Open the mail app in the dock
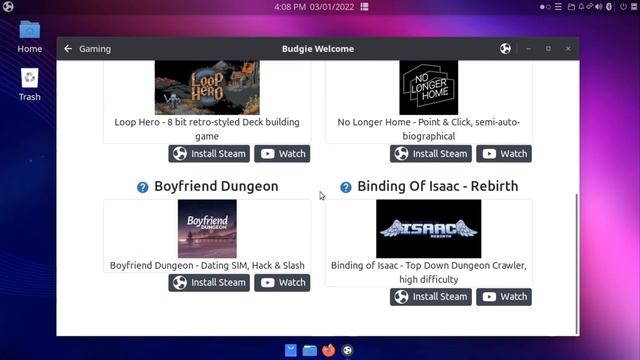This screenshot has width=640, height=360. (x=291, y=350)
